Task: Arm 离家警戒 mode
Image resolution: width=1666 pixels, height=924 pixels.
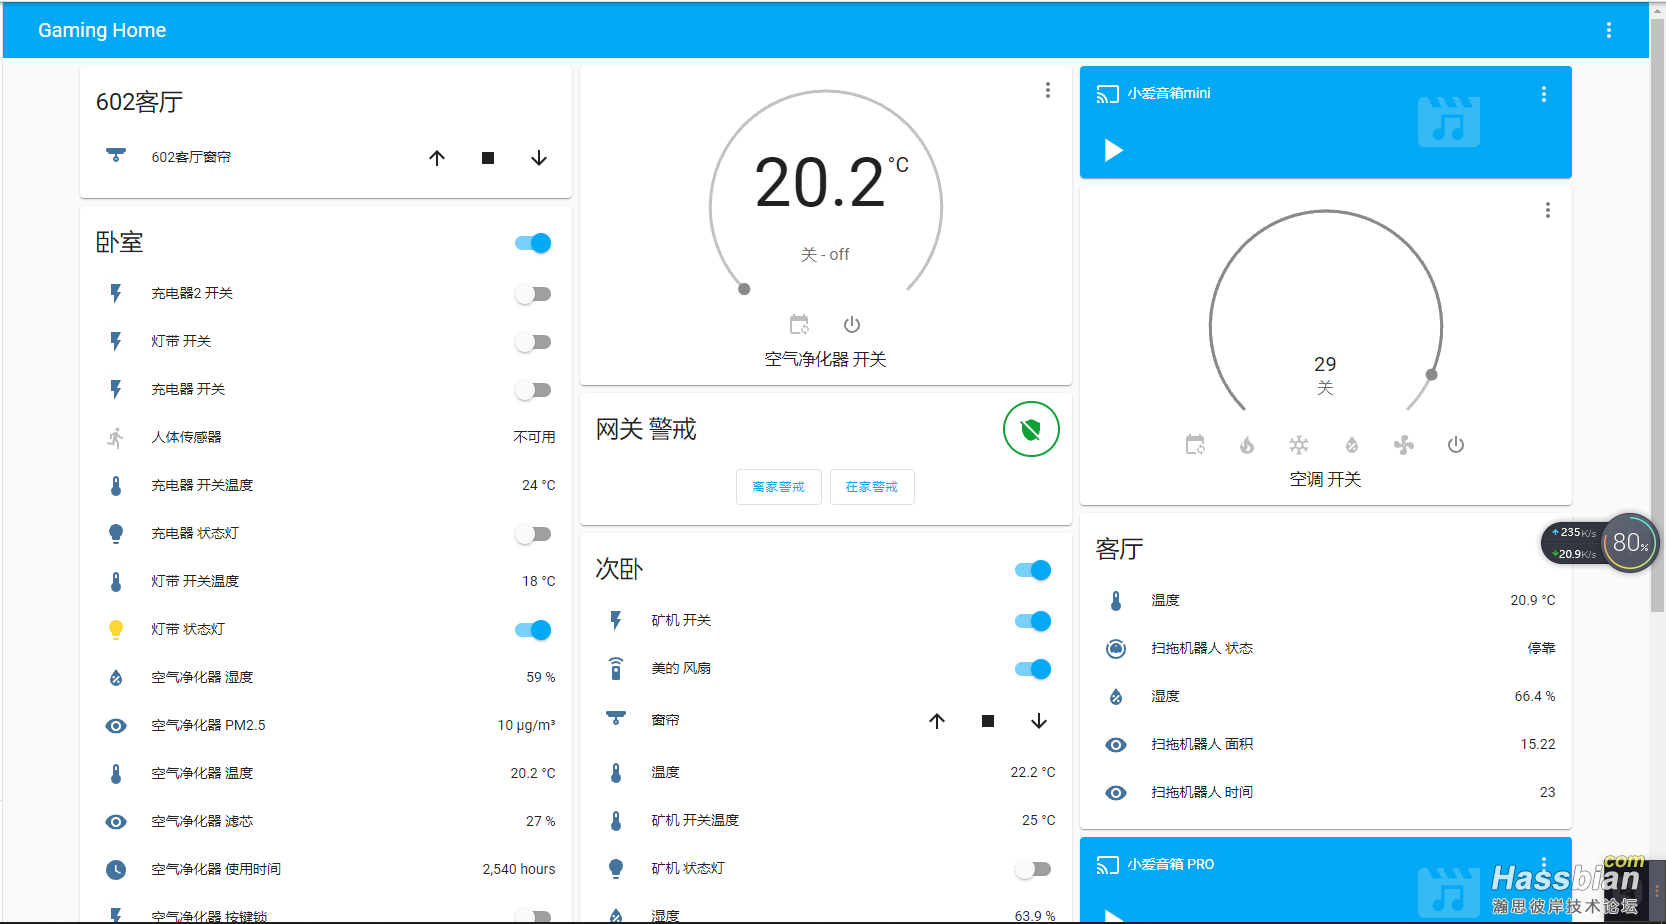Action: (x=779, y=487)
